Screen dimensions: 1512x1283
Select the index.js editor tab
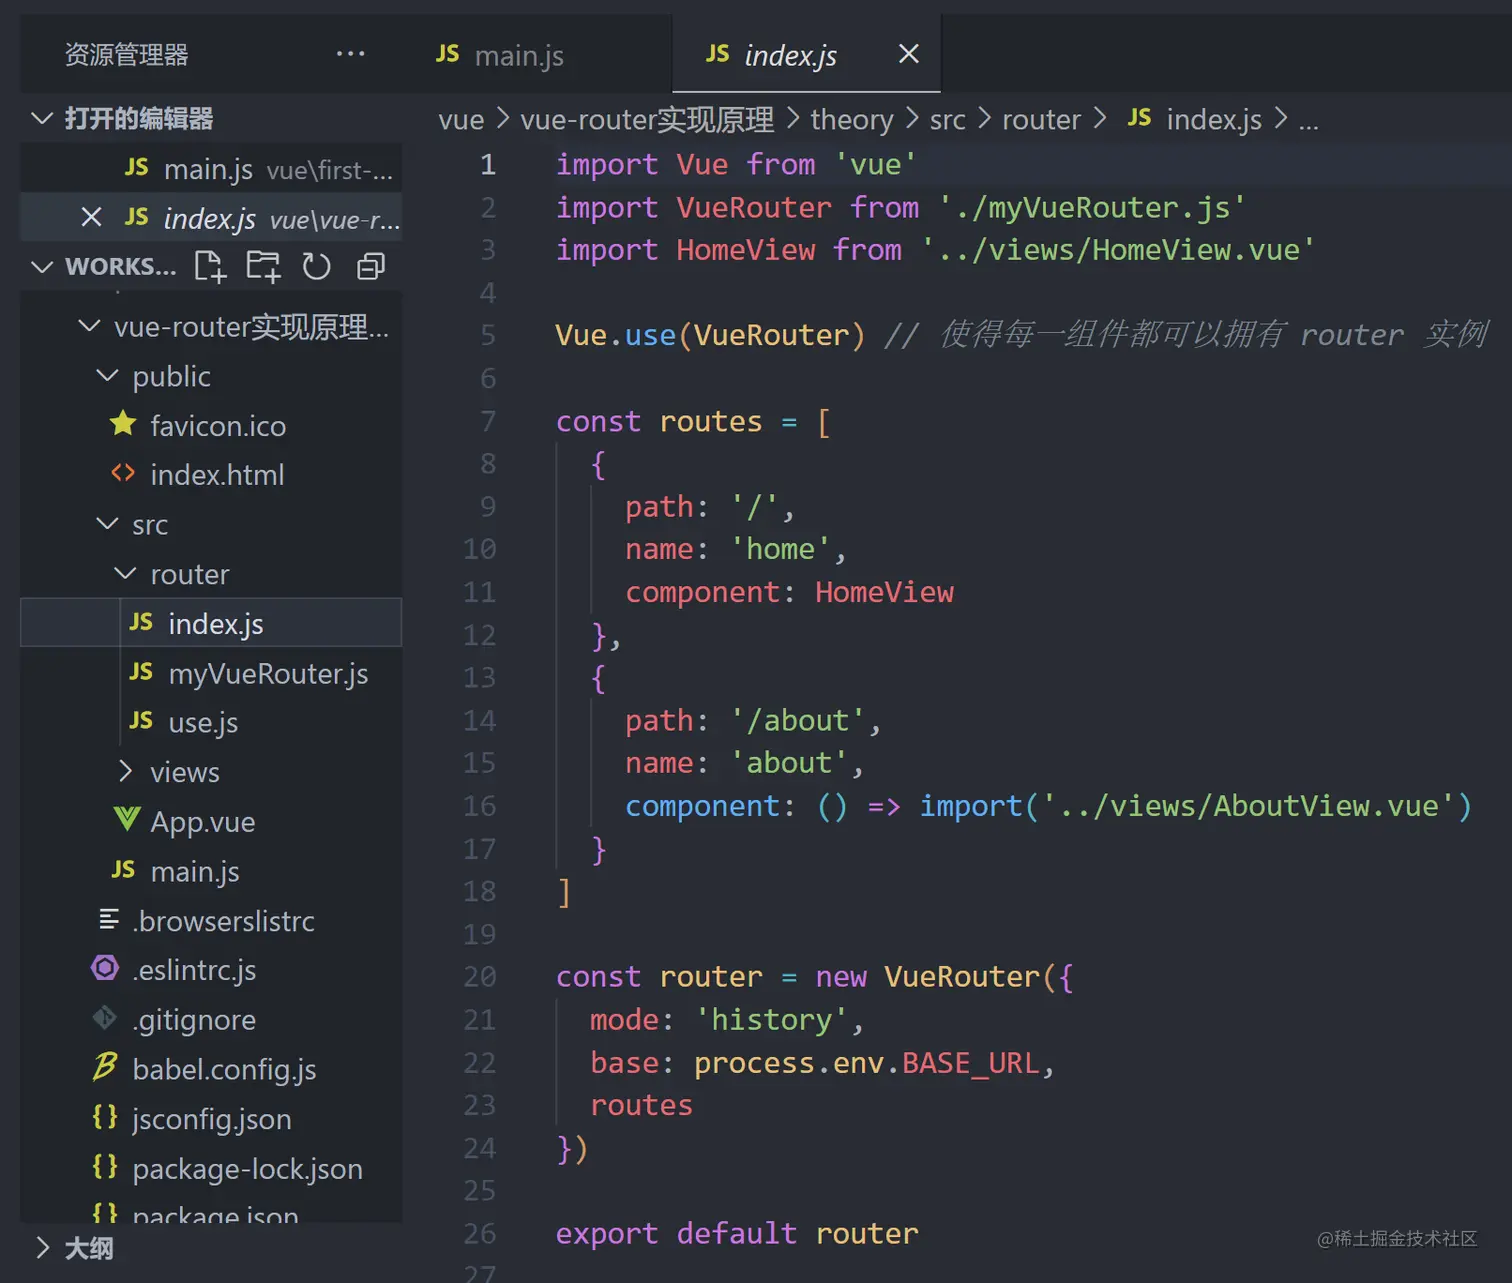tap(806, 55)
